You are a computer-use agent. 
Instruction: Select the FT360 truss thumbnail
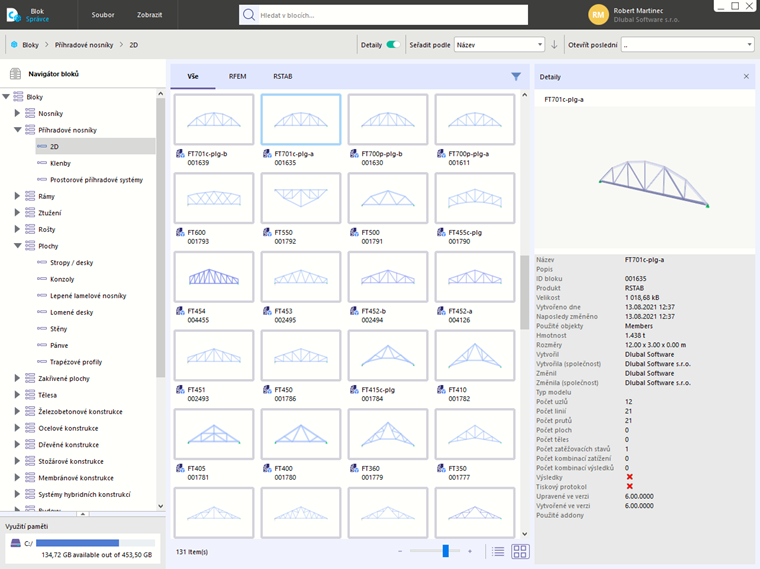[x=388, y=434]
